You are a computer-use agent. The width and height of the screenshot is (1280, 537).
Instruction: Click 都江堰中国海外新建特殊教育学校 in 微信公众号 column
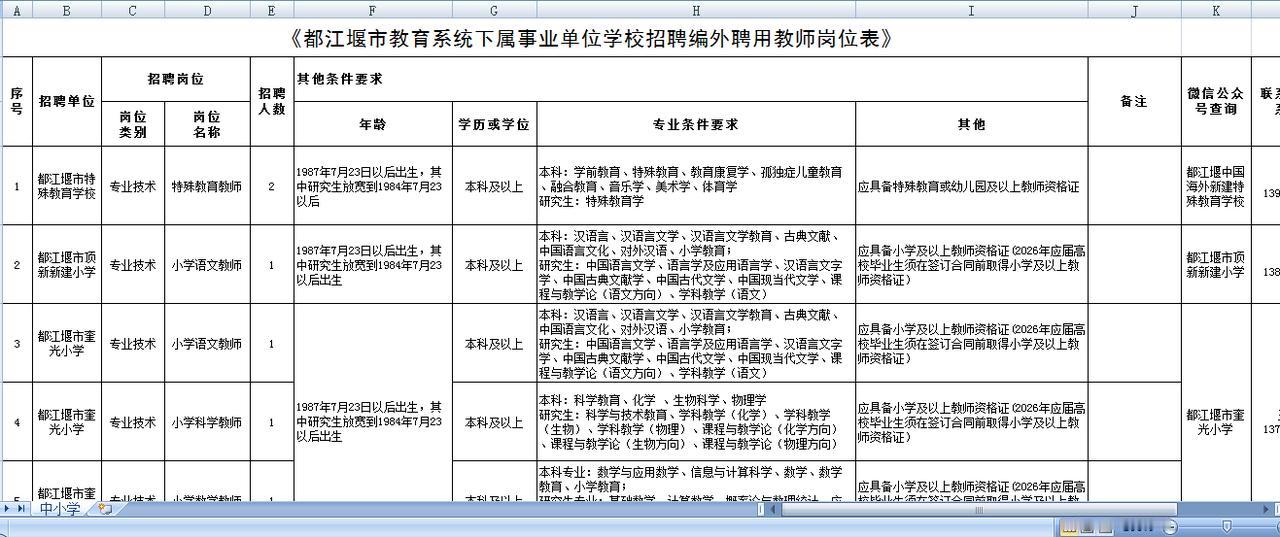coord(1215,186)
